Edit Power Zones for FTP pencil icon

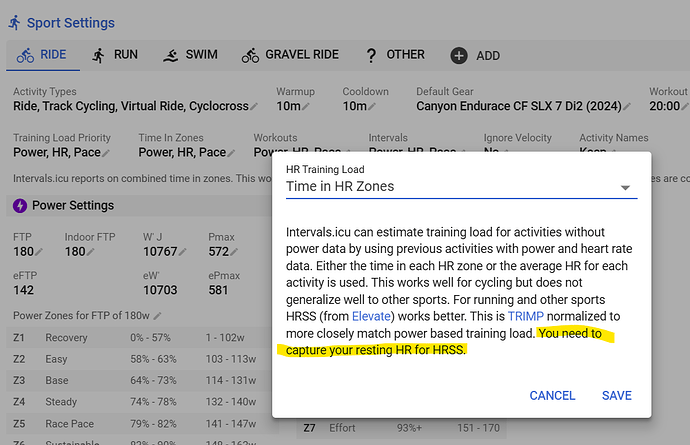click(x=158, y=316)
